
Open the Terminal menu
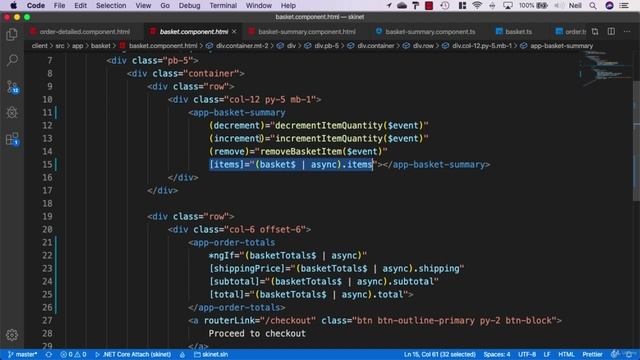(223, 5)
